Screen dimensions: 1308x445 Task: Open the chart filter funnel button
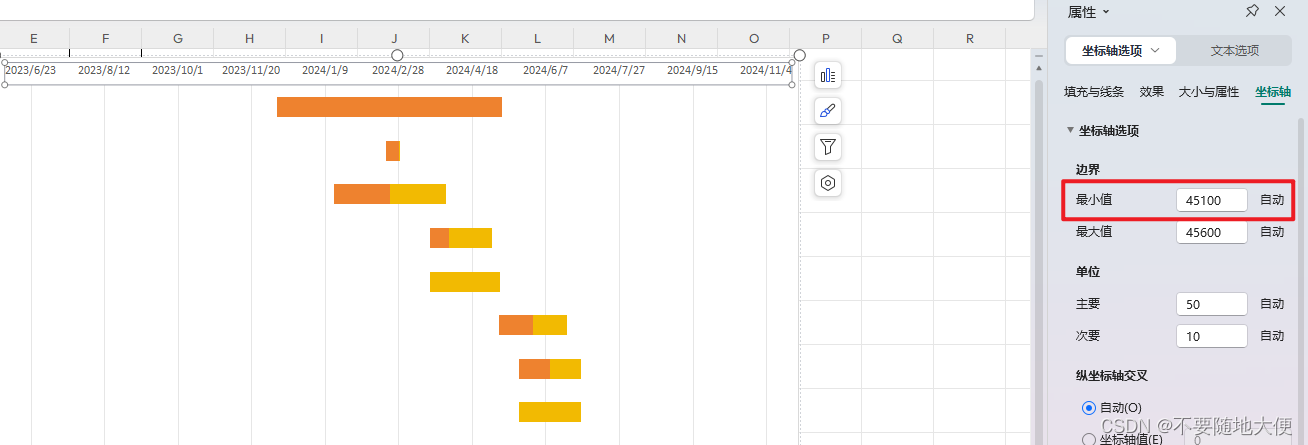click(x=828, y=147)
